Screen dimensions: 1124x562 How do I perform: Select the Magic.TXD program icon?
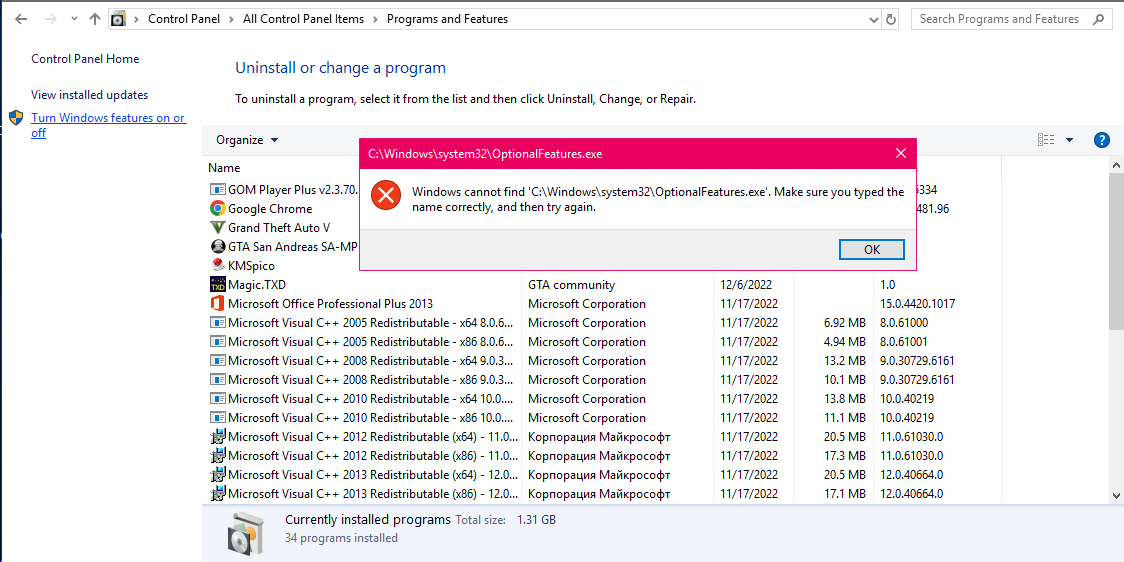(x=217, y=285)
